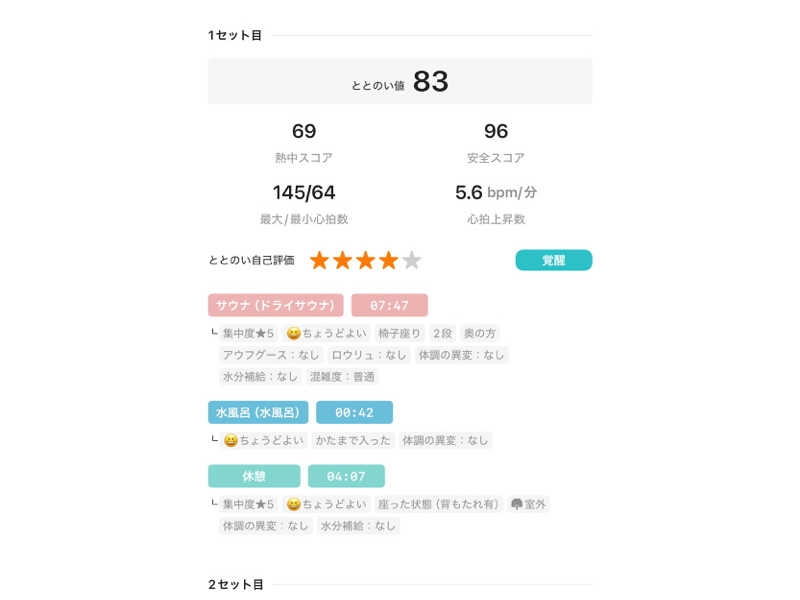Click the 2セット目 section heading

pyautogui.click(x=236, y=584)
